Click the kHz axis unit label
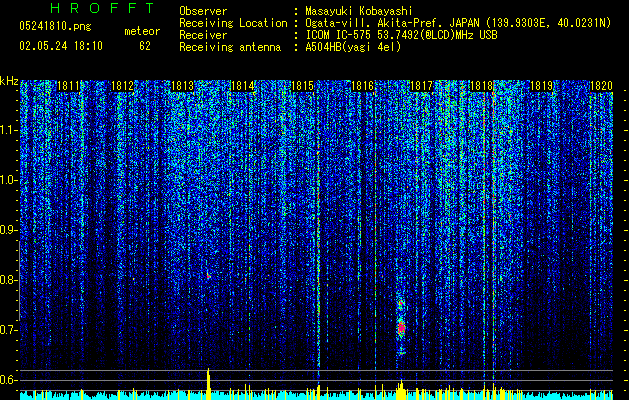 (9, 81)
